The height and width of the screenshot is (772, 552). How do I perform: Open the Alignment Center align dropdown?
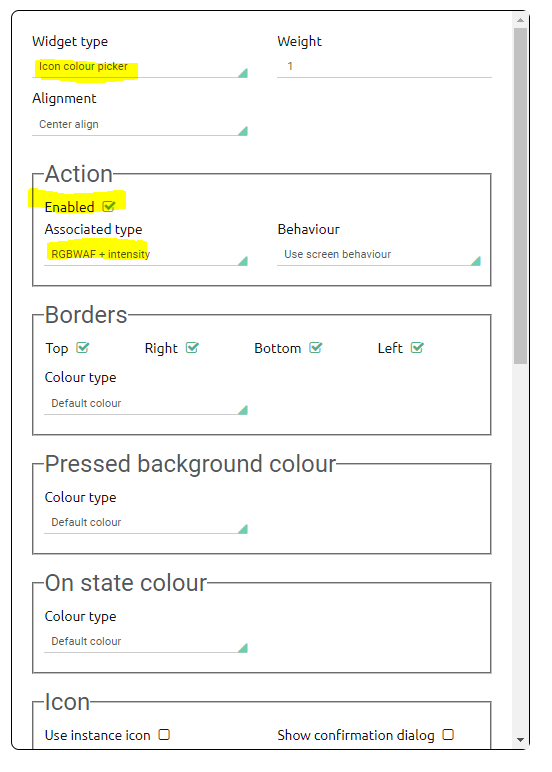click(140, 125)
